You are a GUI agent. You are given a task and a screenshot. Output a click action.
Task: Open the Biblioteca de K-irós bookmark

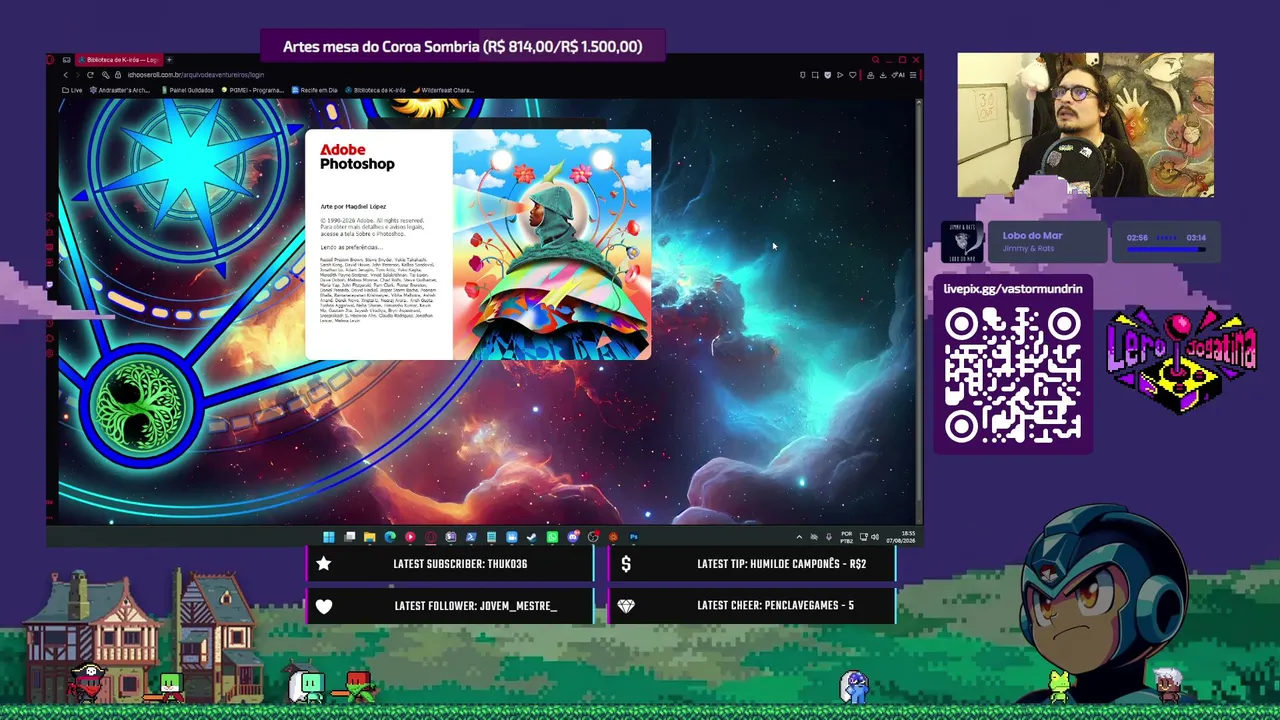(376, 90)
